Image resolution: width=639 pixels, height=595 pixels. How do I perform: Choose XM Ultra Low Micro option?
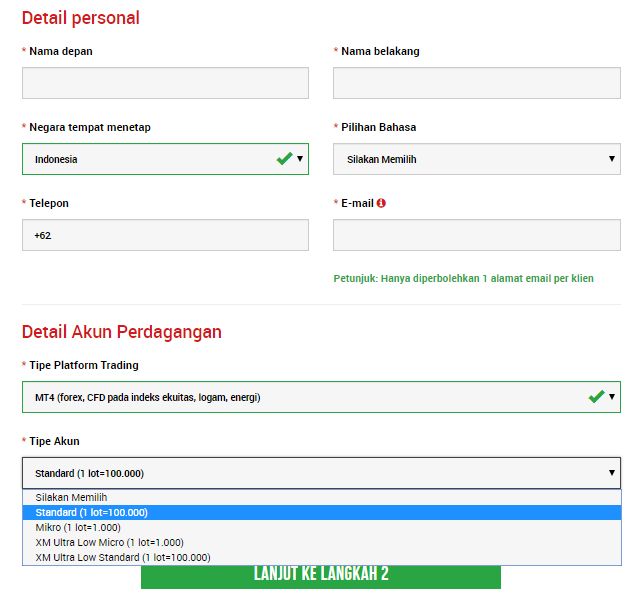coord(322,542)
